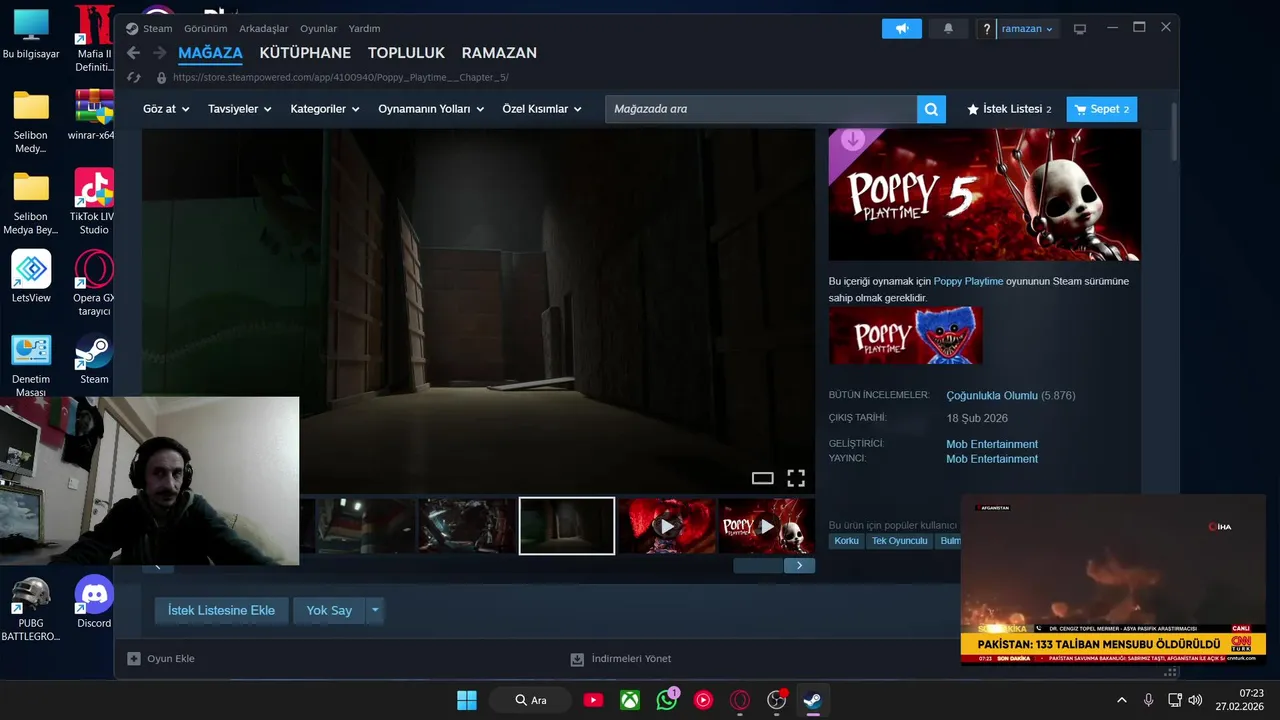Expand the Kategoriler menu
This screenshot has width=1280, height=720.
[325, 109]
